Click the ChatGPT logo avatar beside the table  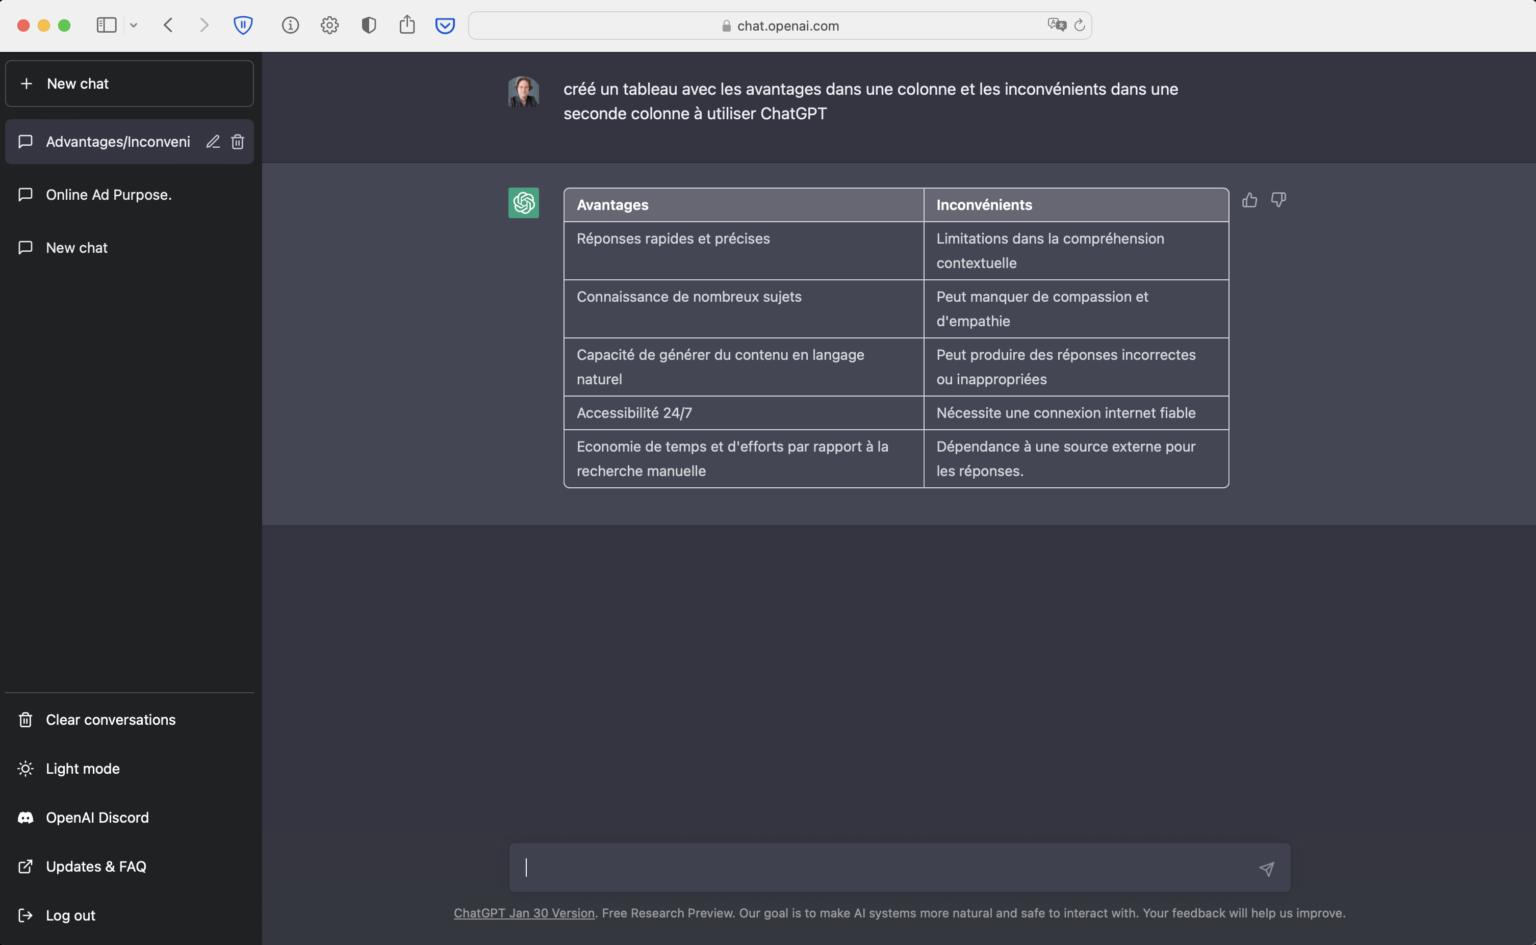(x=523, y=202)
